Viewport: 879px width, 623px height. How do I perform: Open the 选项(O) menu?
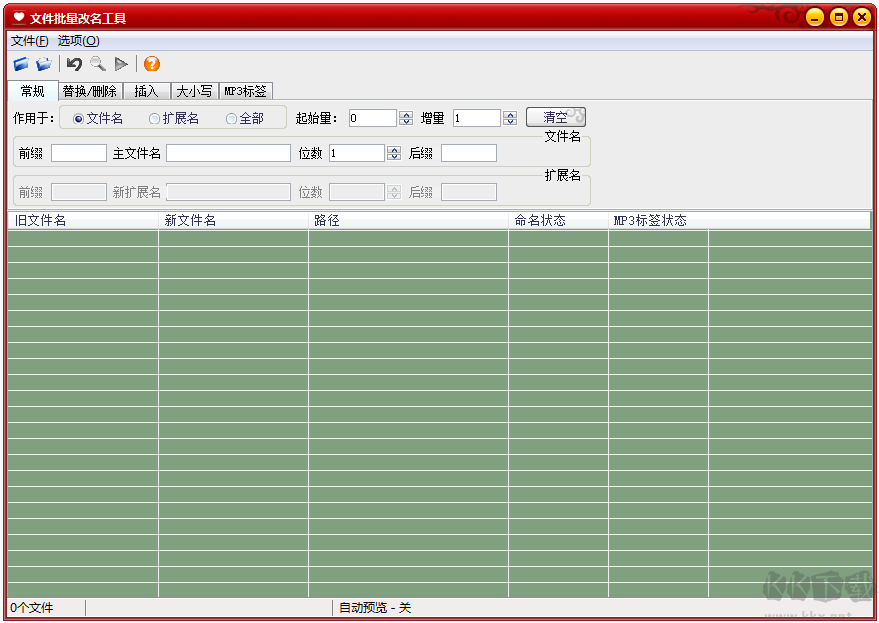[x=78, y=41]
